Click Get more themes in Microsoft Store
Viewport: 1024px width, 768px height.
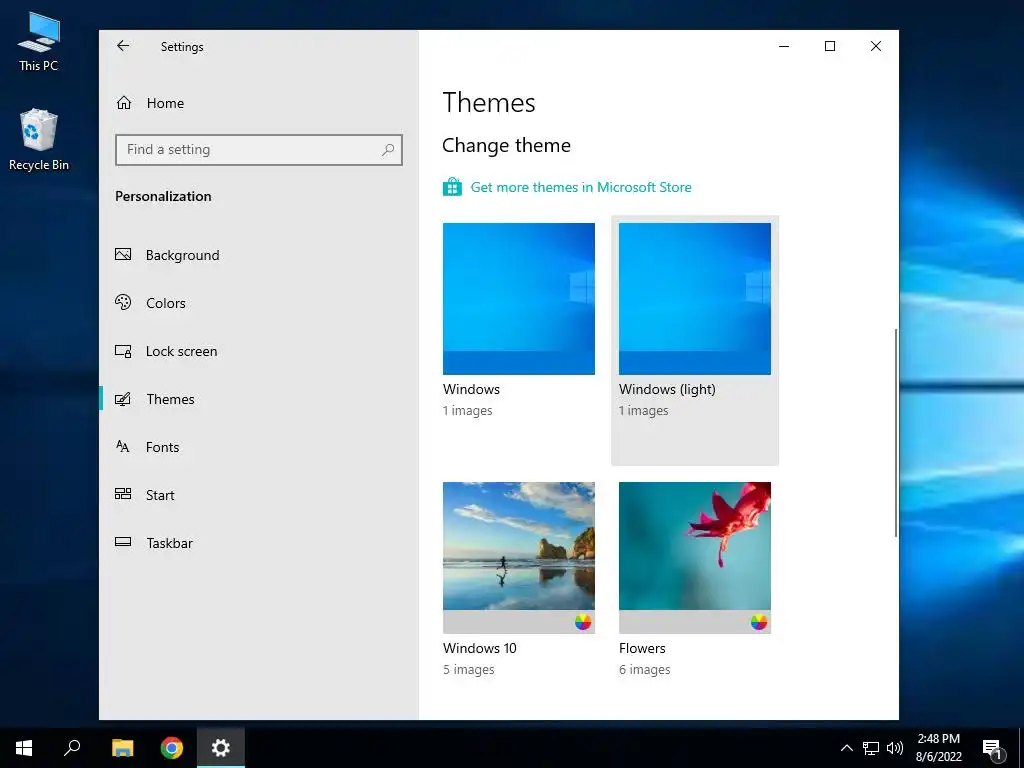pyautogui.click(x=581, y=187)
